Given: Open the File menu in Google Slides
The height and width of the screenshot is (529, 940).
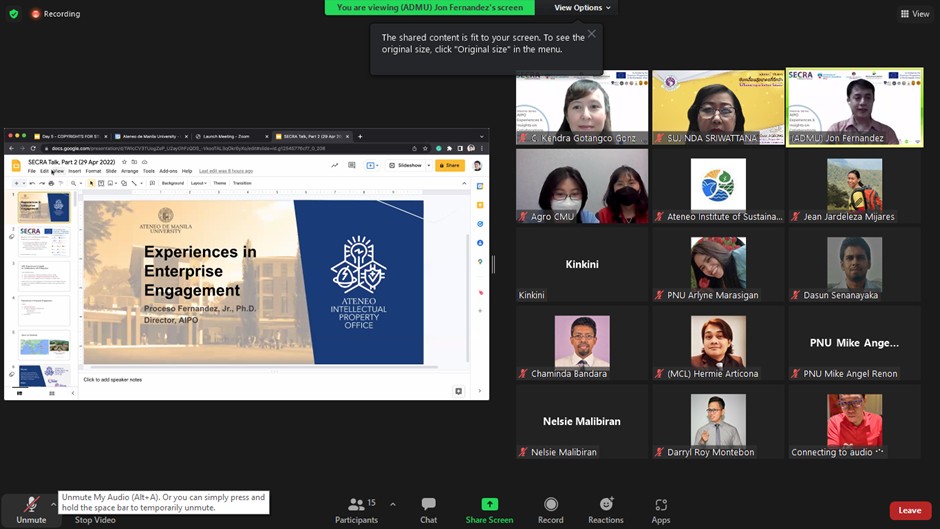Looking at the screenshot, I should pos(32,171).
